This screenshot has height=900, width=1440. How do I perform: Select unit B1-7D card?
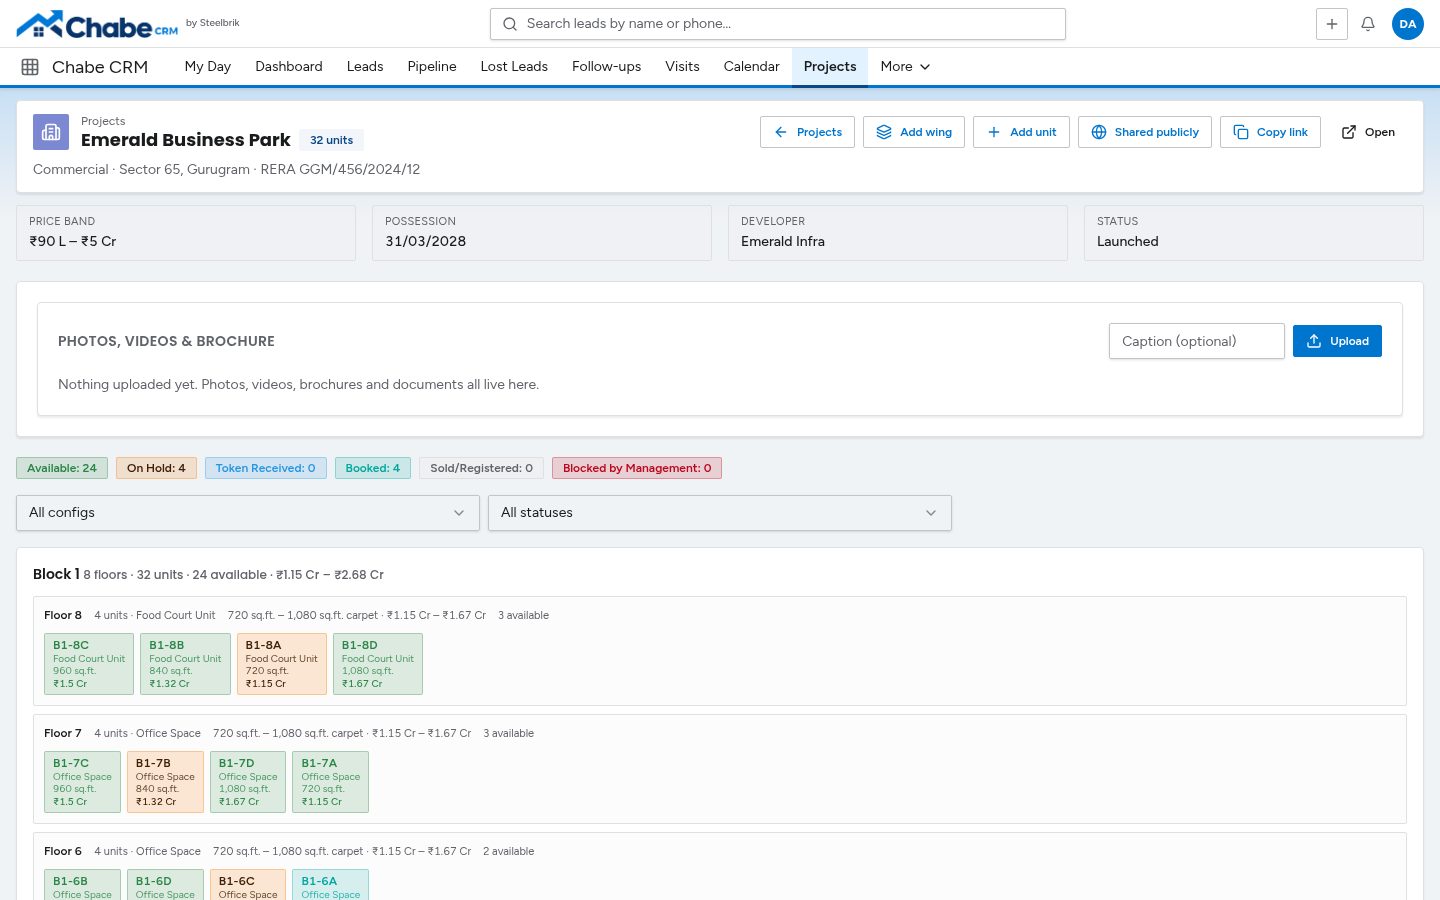(248, 782)
